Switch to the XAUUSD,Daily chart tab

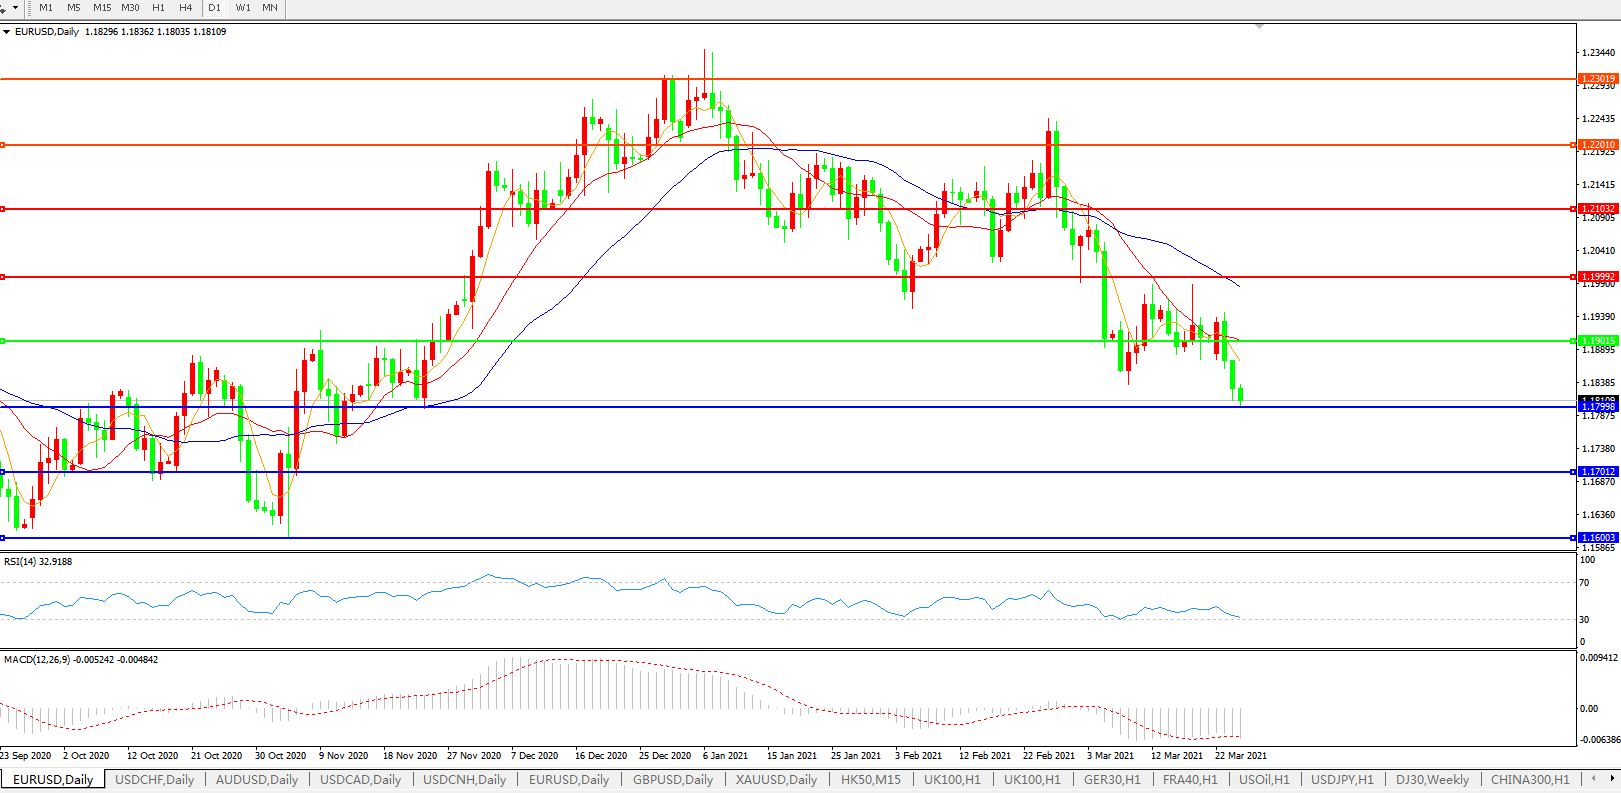(776, 780)
